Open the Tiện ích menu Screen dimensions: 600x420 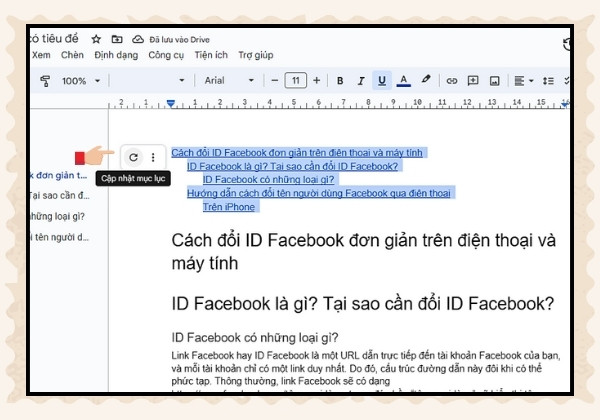click(x=211, y=55)
